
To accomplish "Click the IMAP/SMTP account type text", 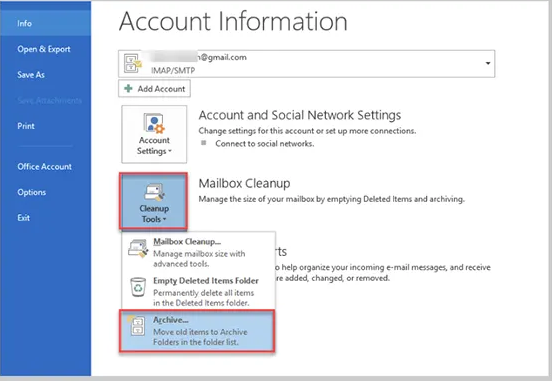I will point(173,70).
